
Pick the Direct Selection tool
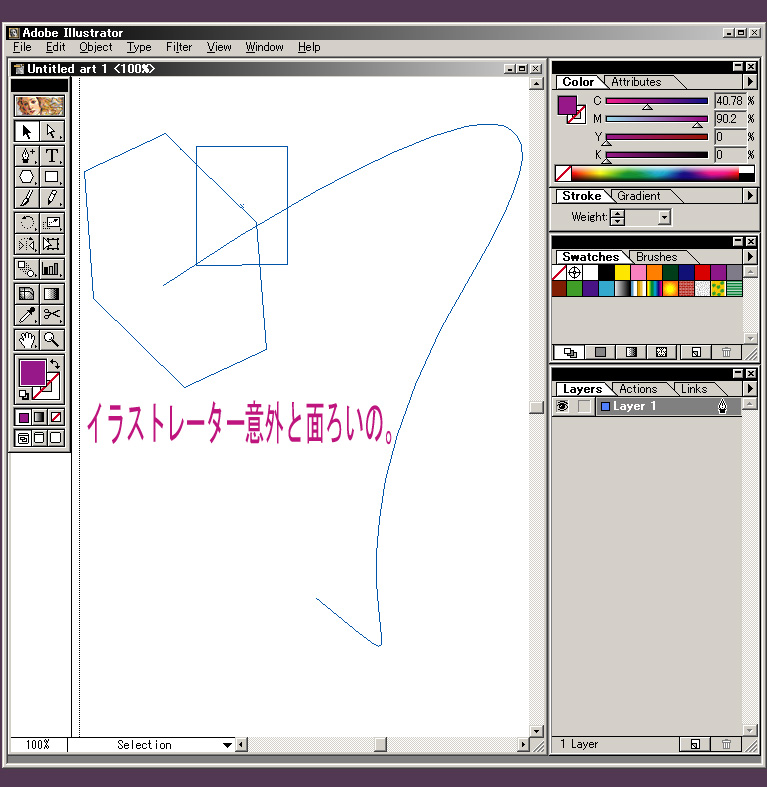(x=51, y=131)
